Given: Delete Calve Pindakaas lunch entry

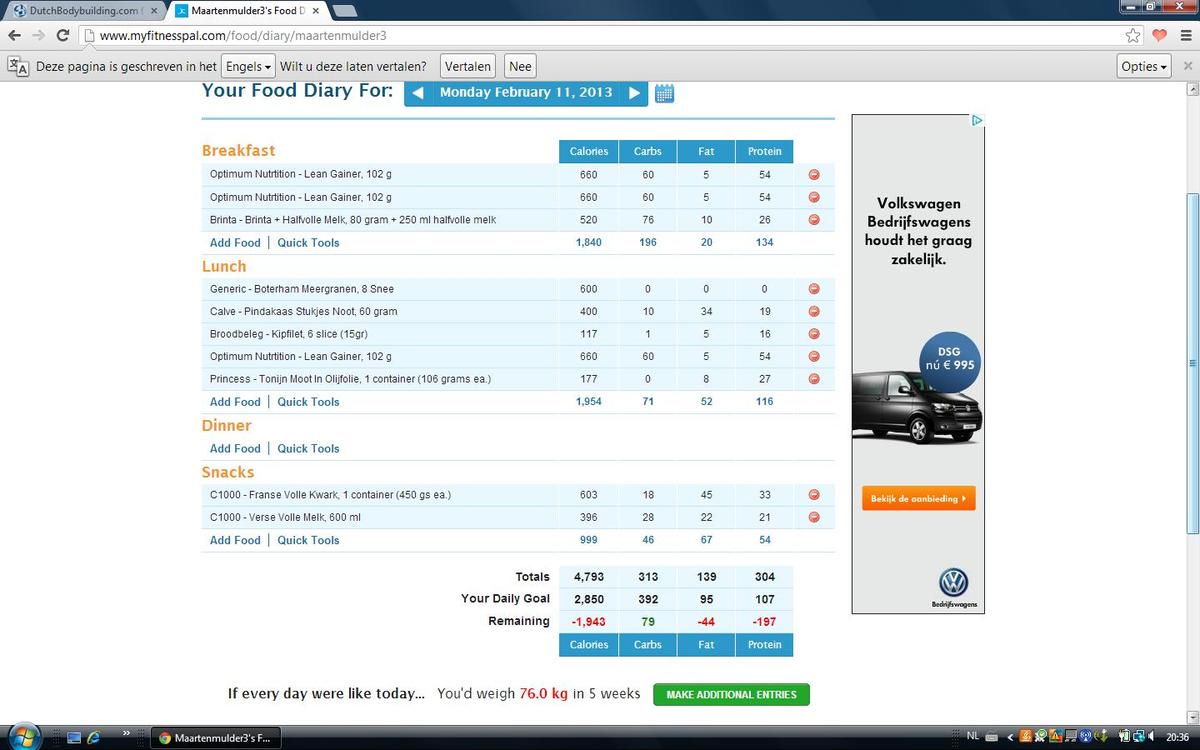Looking at the screenshot, I should 814,312.
